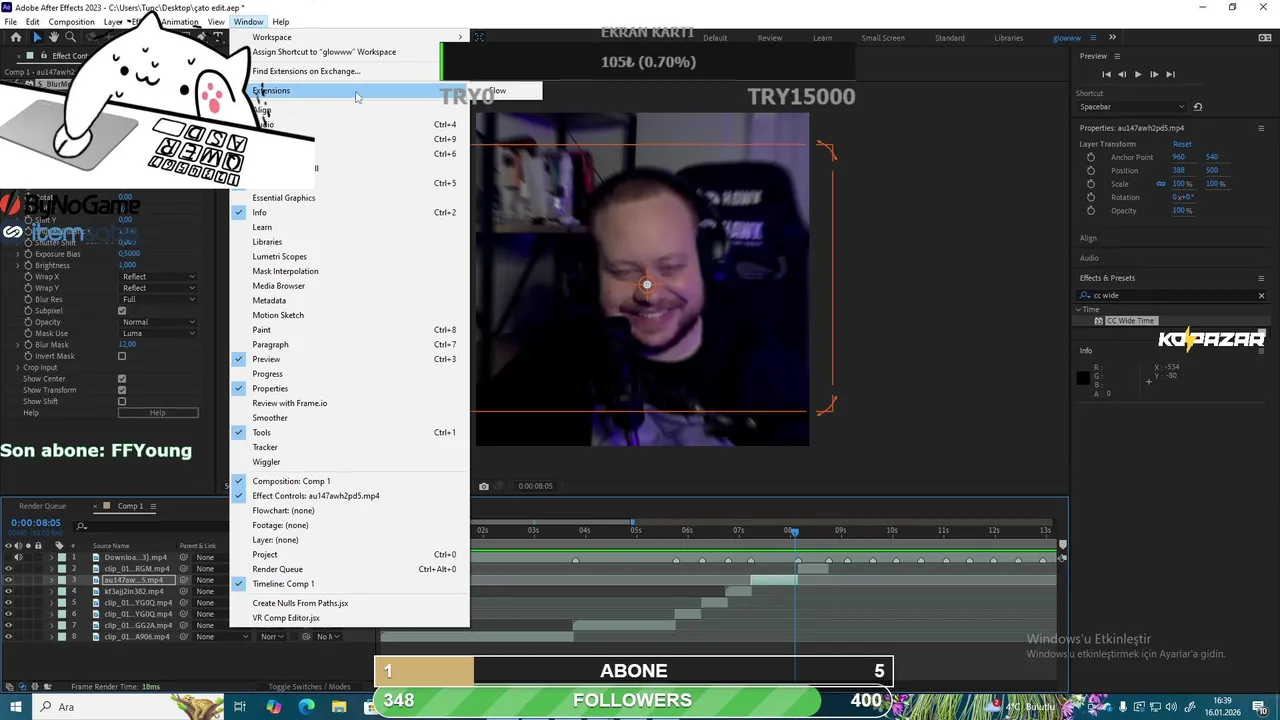Click parent pick whip for layer 4
The width and height of the screenshot is (1280, 720).
[184, 591]
